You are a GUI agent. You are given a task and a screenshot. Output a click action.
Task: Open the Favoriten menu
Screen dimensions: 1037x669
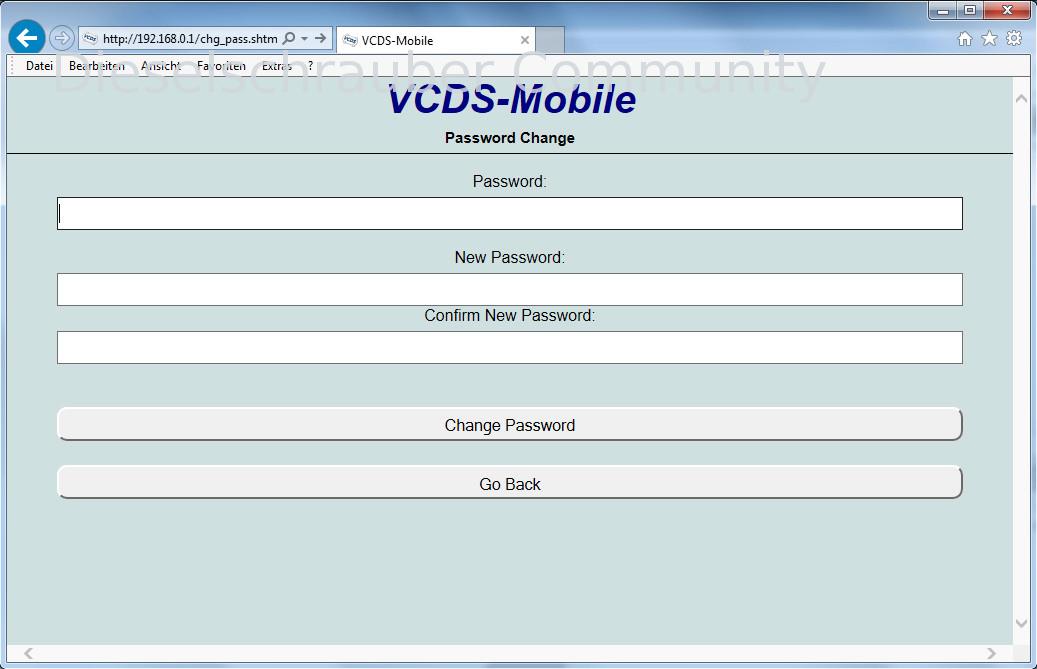pos(222,65)
